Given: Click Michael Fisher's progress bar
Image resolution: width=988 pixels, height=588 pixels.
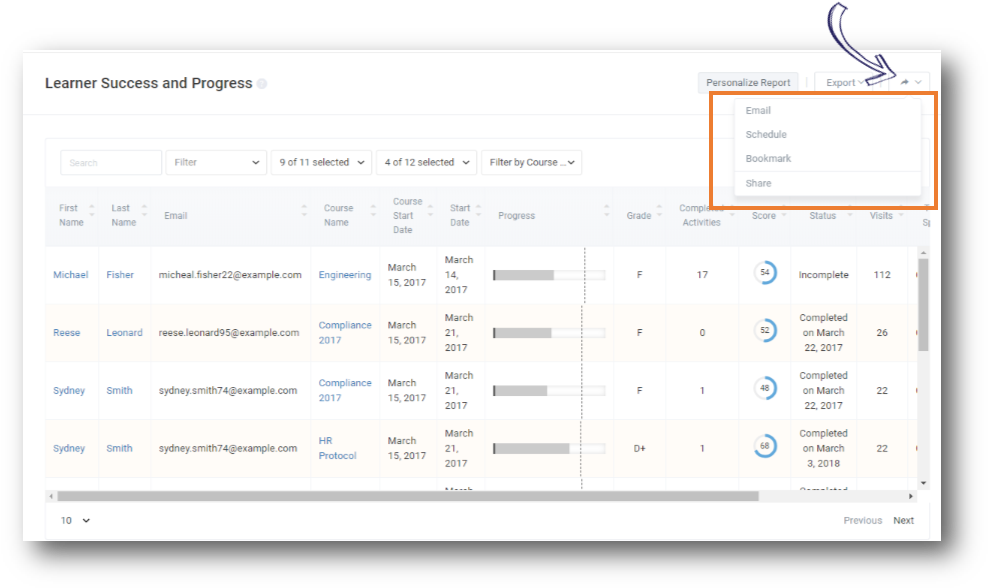Looking at the screenshot, I should click(x=549, y=275).
